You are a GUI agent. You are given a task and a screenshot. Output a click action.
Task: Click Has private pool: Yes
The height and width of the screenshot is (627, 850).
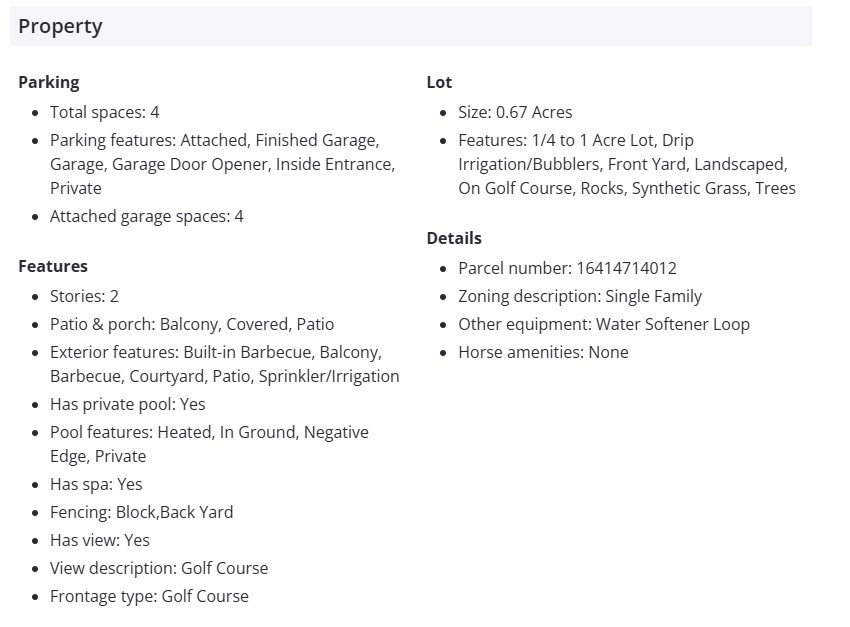click(x=127, y=404)
